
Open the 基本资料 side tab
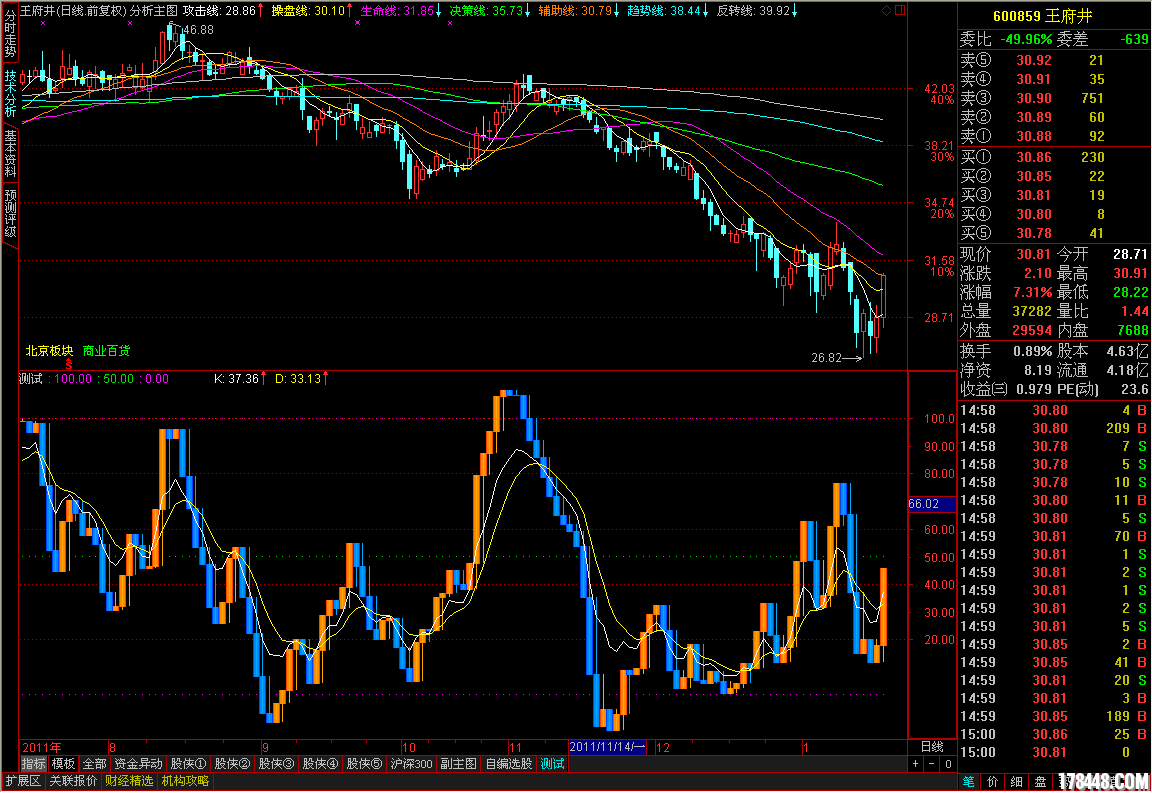(10, 154)
